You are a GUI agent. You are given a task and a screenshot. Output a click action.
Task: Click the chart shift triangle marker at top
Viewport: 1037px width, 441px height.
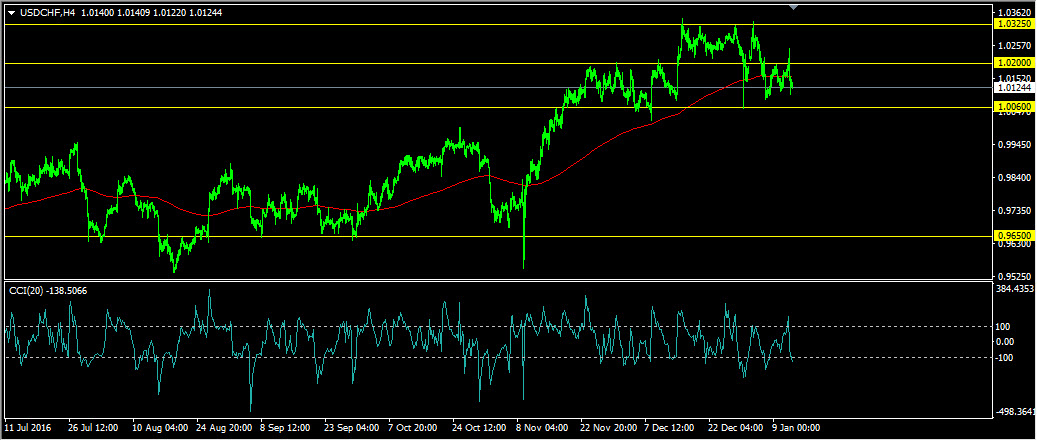[794, 7]
